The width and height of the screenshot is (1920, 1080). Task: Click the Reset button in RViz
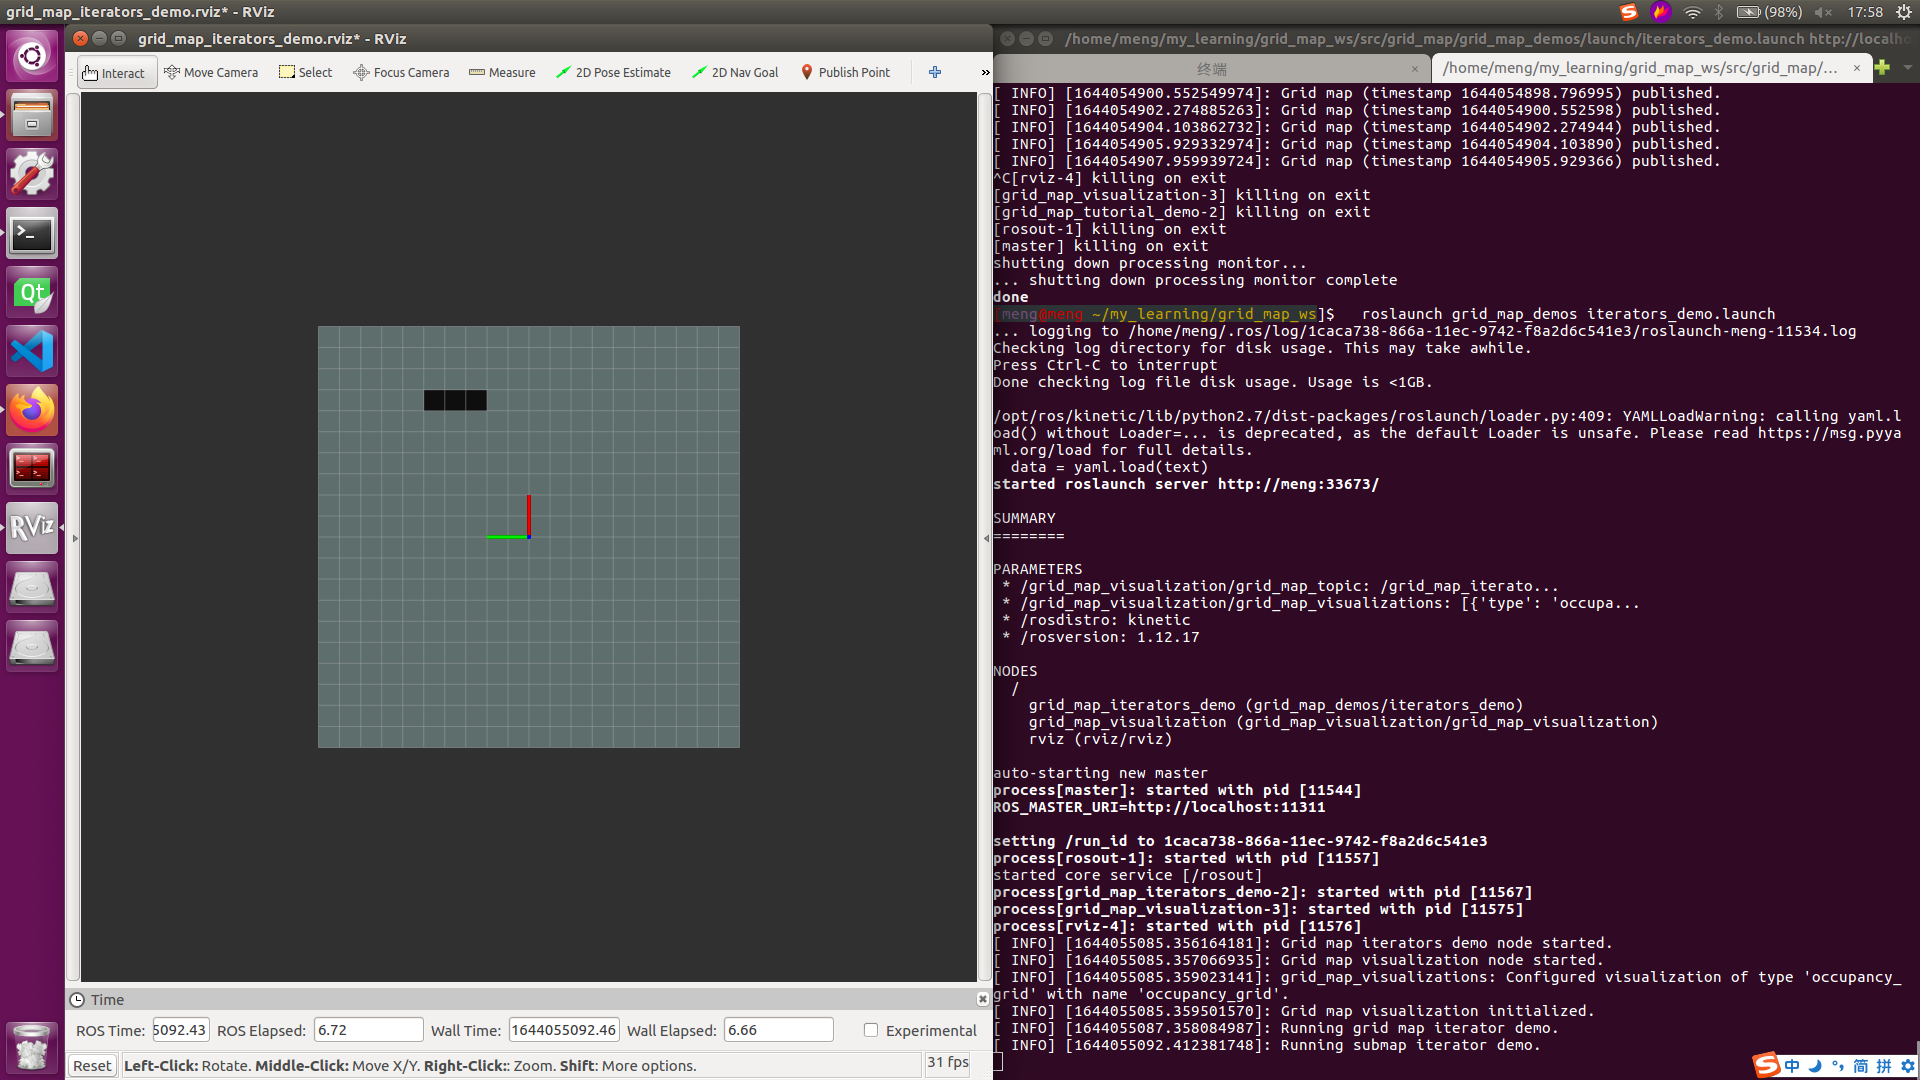click(x=92, y=1066)
